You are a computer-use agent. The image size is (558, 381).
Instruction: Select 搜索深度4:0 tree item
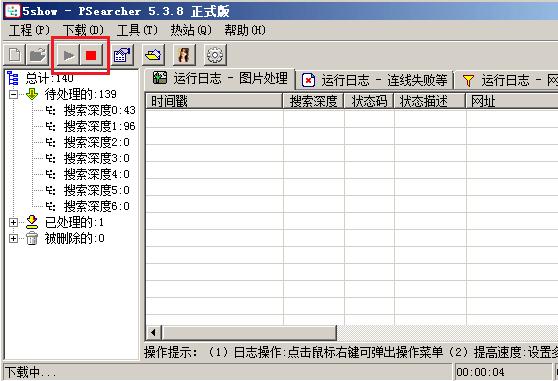[96, 174]
